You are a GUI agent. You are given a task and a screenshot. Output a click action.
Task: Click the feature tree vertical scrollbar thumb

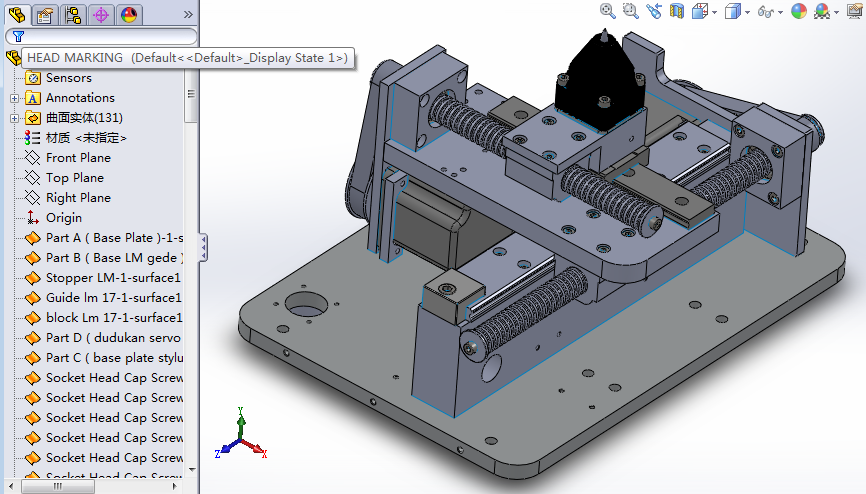pos(191,96)
